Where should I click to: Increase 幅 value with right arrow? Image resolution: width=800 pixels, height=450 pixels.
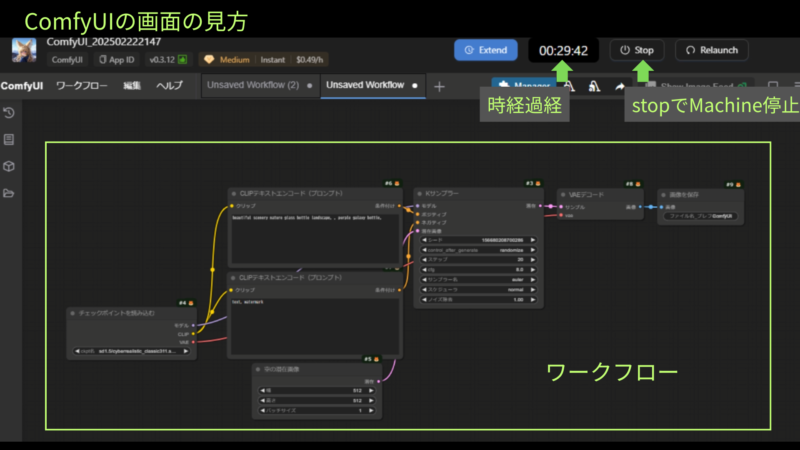[371, 391]
